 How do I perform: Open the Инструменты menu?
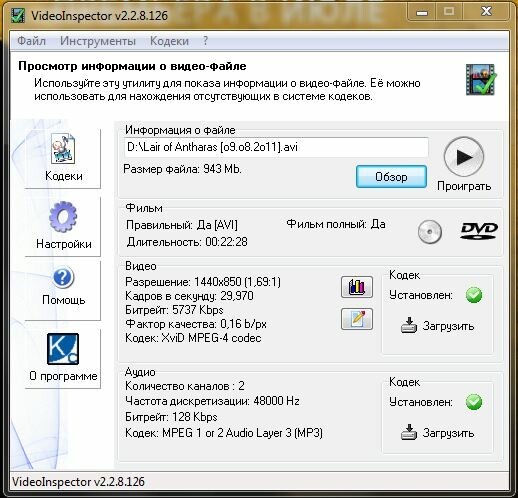click(x=98, y=41)
